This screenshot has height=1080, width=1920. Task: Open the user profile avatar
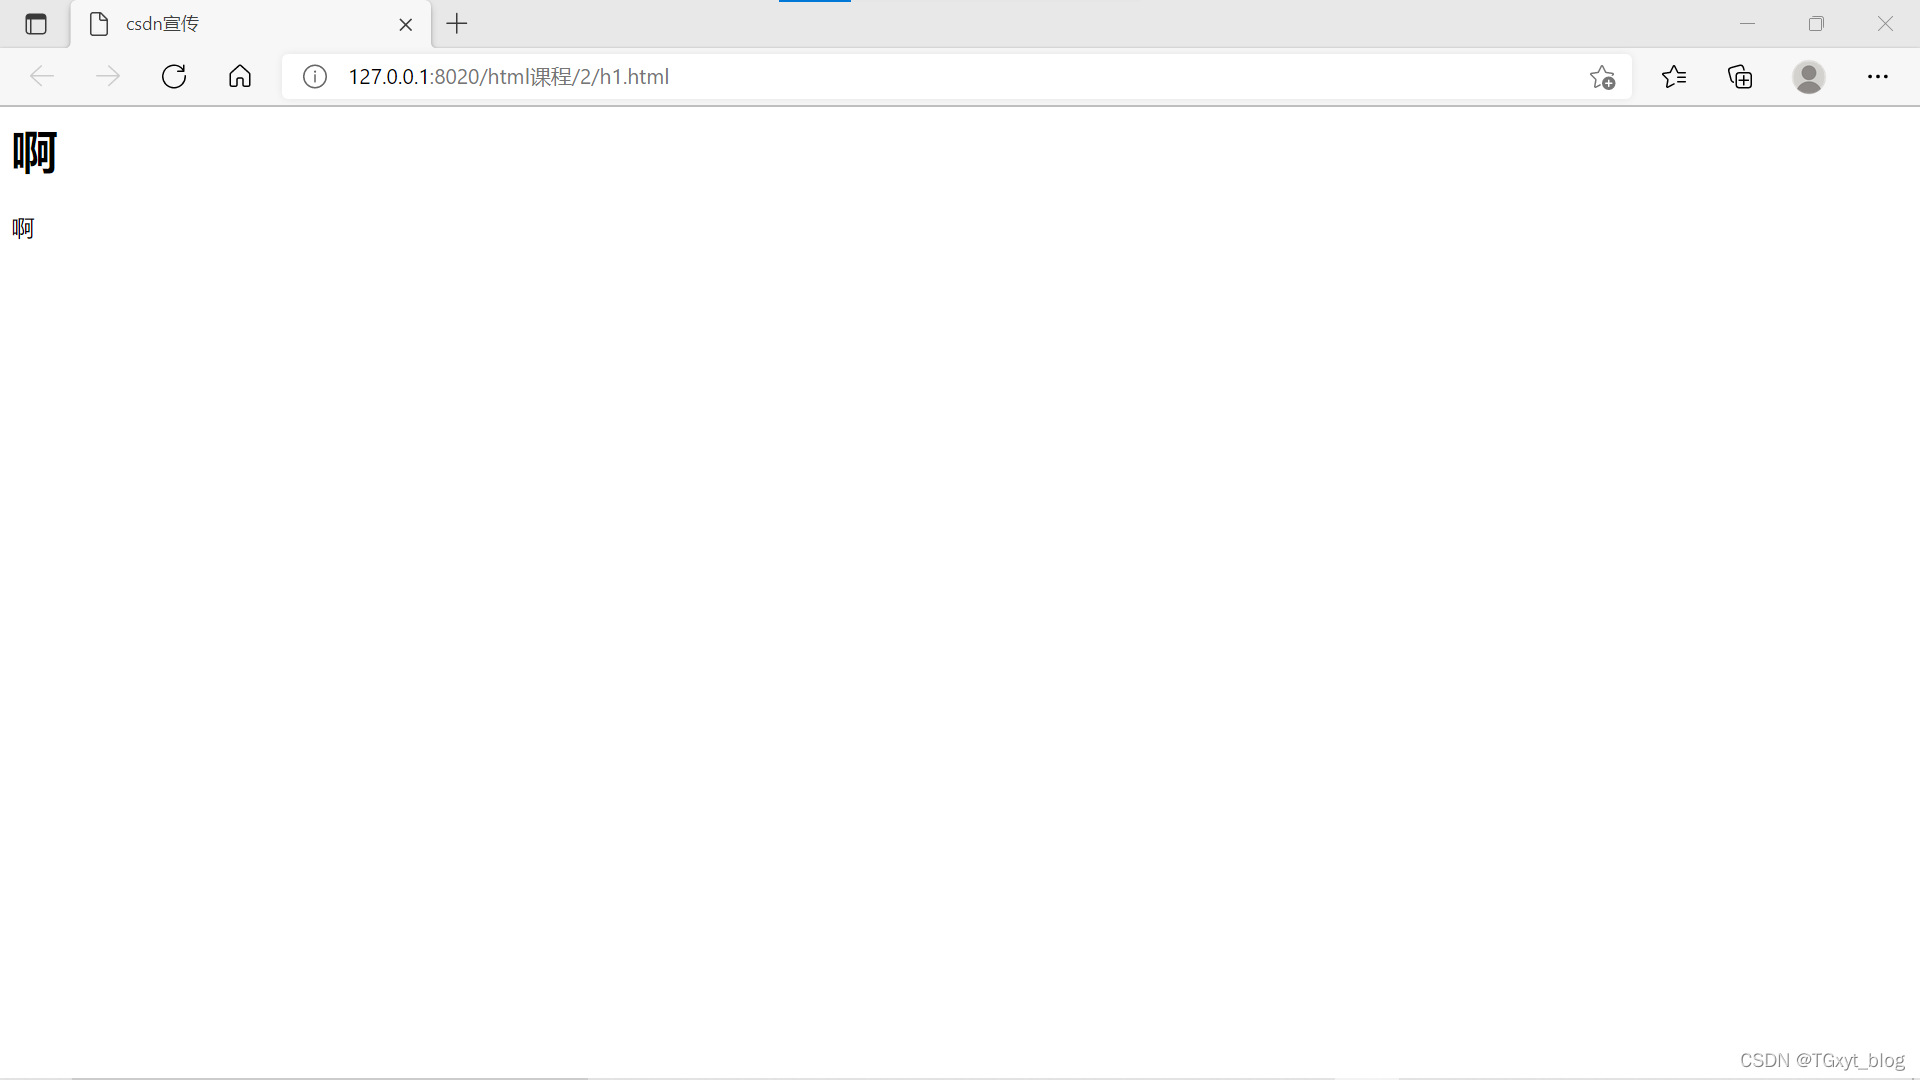[1808, 77]
